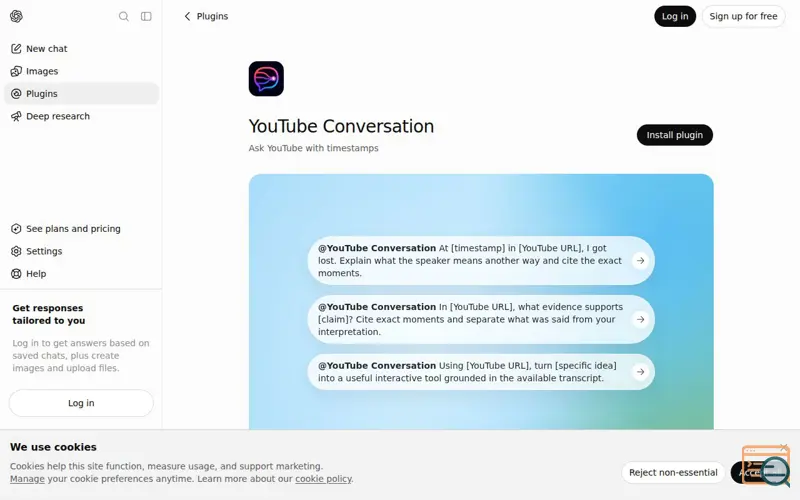Go back using the Plugins chevron
Image resolution: width=800 pixels, height=500 pixels.
click(187, 16)
